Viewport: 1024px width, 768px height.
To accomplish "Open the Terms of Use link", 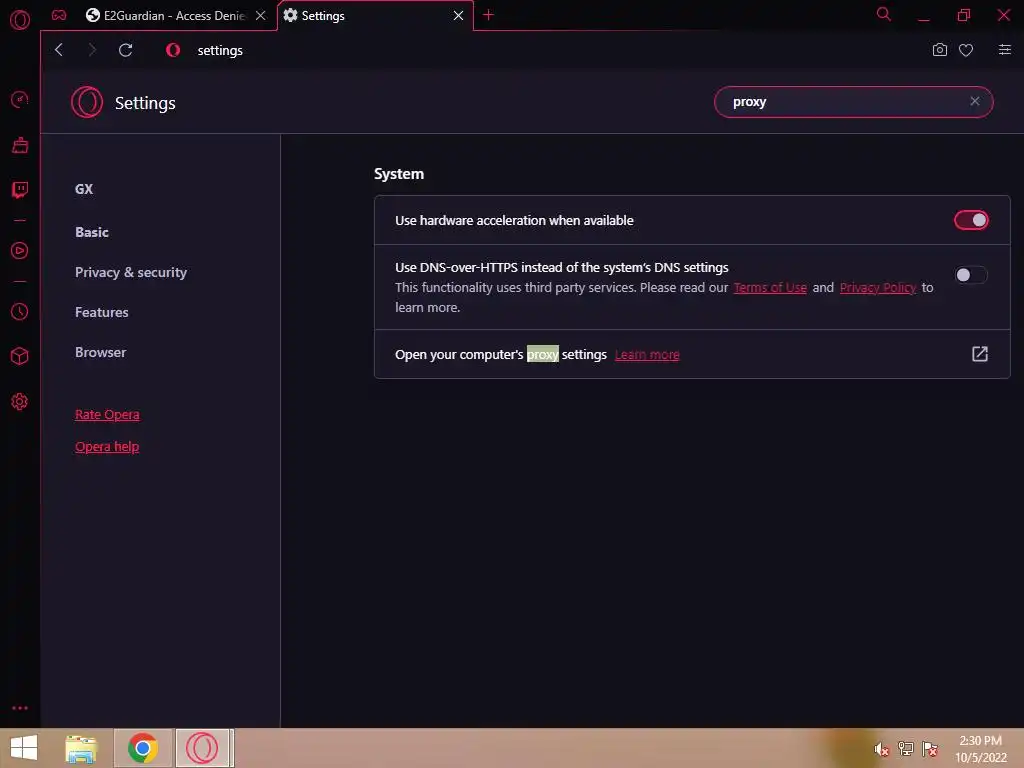I will click(770, 287).
